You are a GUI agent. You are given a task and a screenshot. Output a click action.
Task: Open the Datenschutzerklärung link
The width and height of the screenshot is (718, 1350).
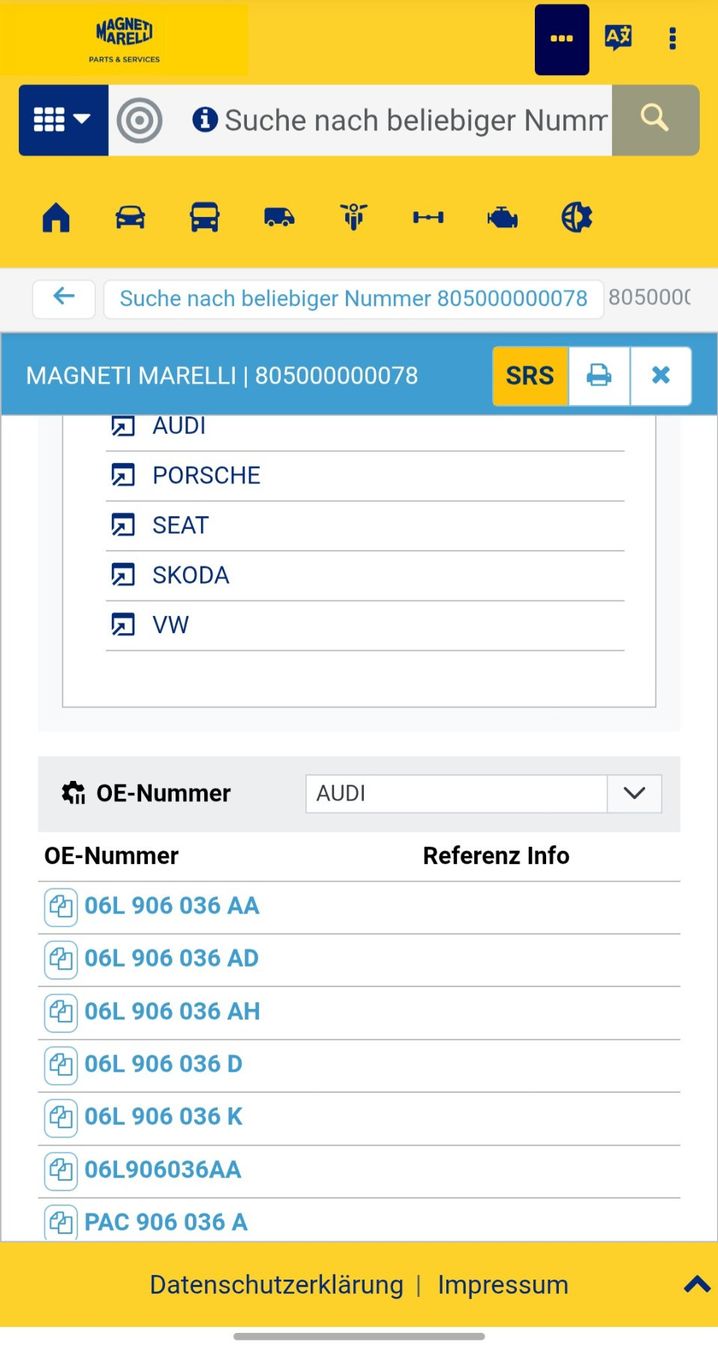coord(277,1285)
